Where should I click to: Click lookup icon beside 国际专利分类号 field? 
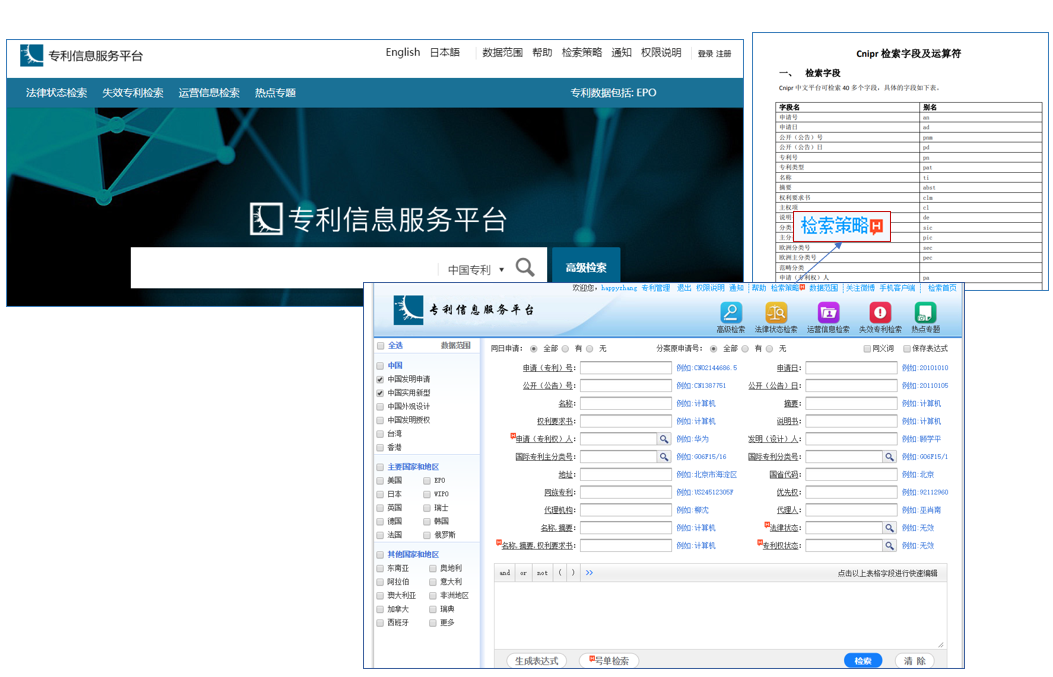[x=889, y=457]
